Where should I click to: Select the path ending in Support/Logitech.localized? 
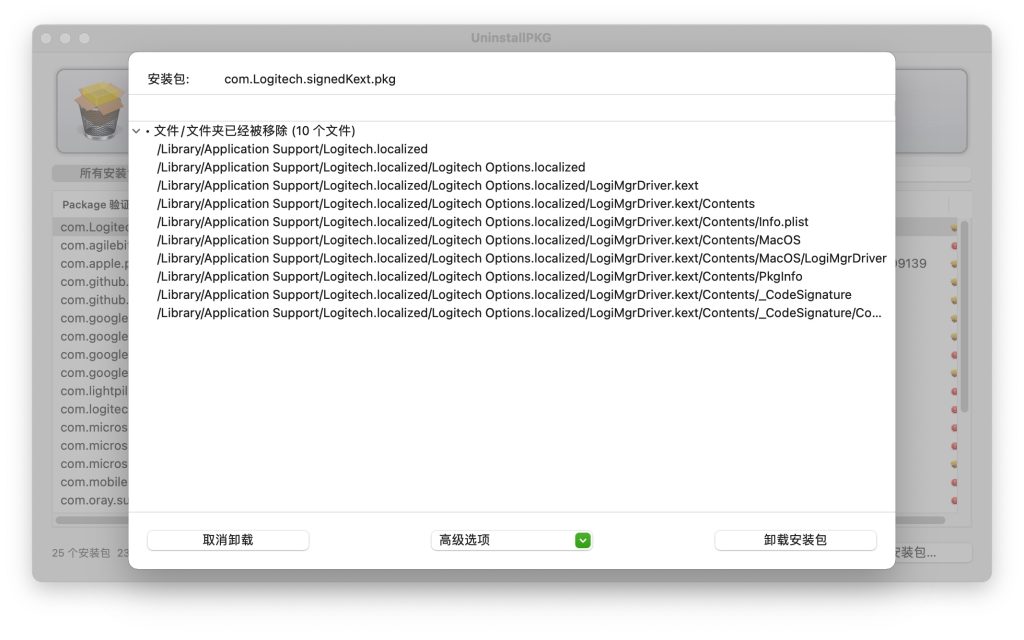[293, 149]
